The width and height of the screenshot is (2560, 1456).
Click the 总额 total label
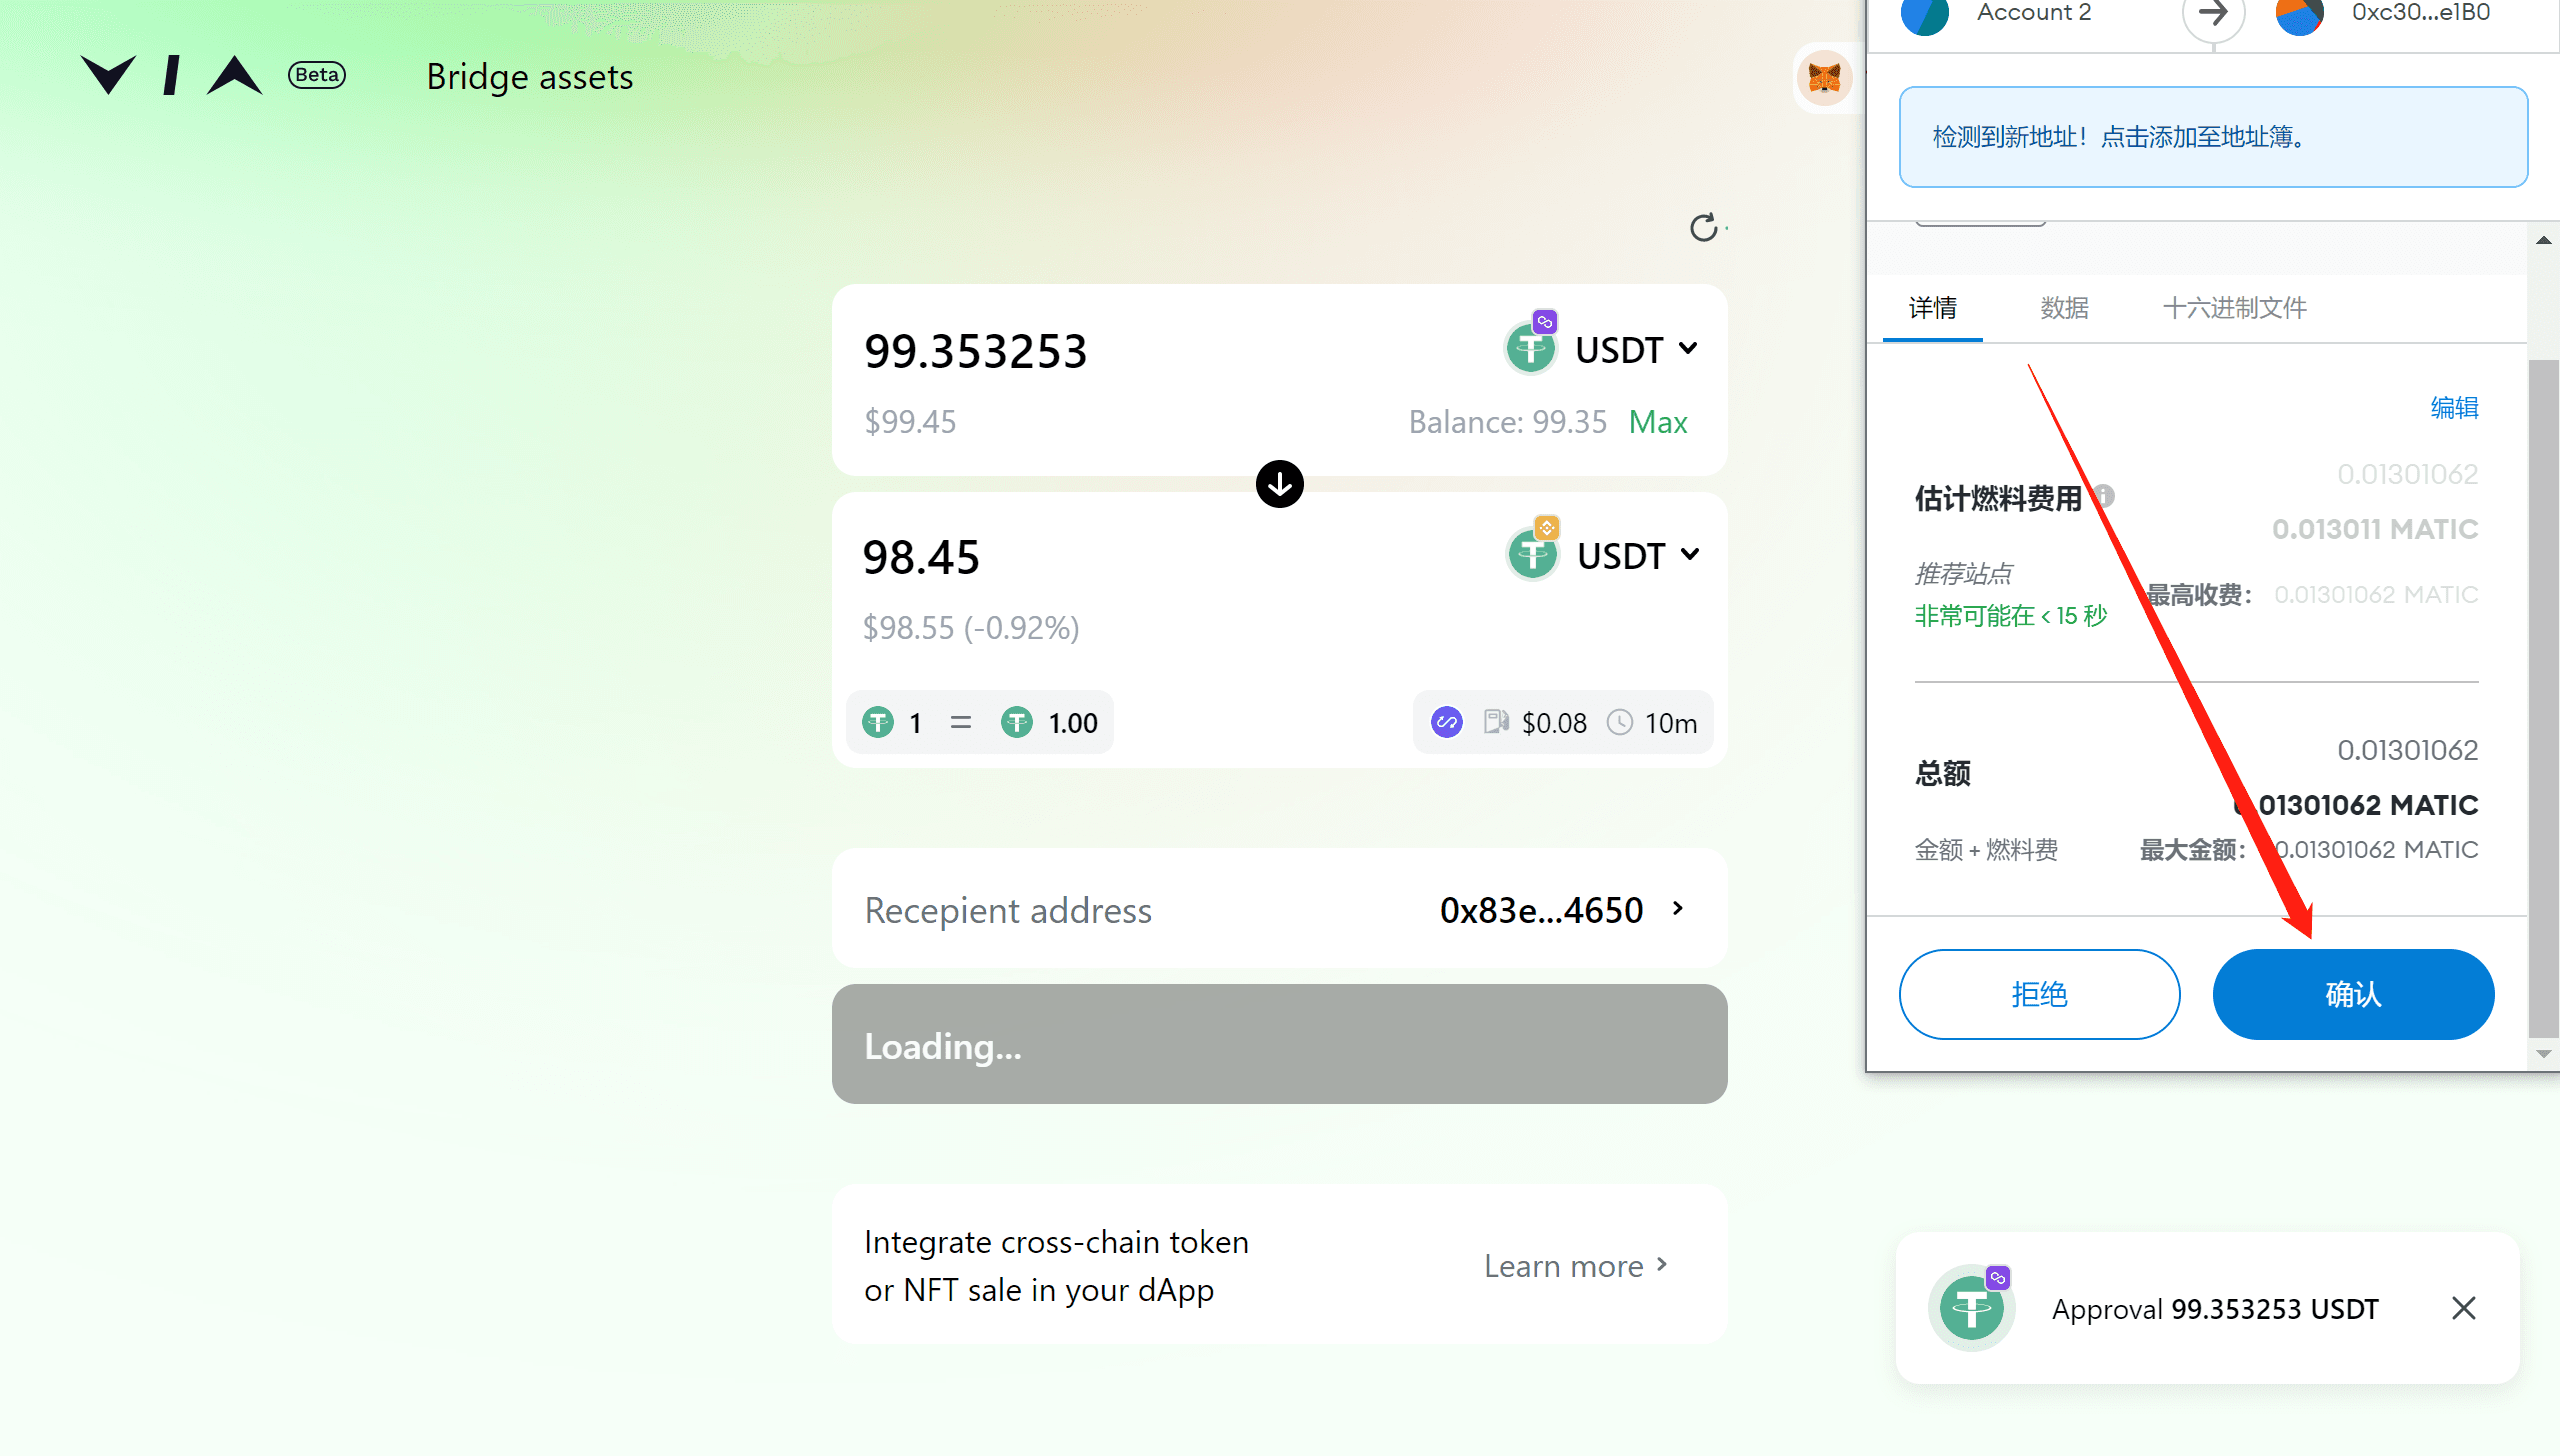pos(1942,772)
